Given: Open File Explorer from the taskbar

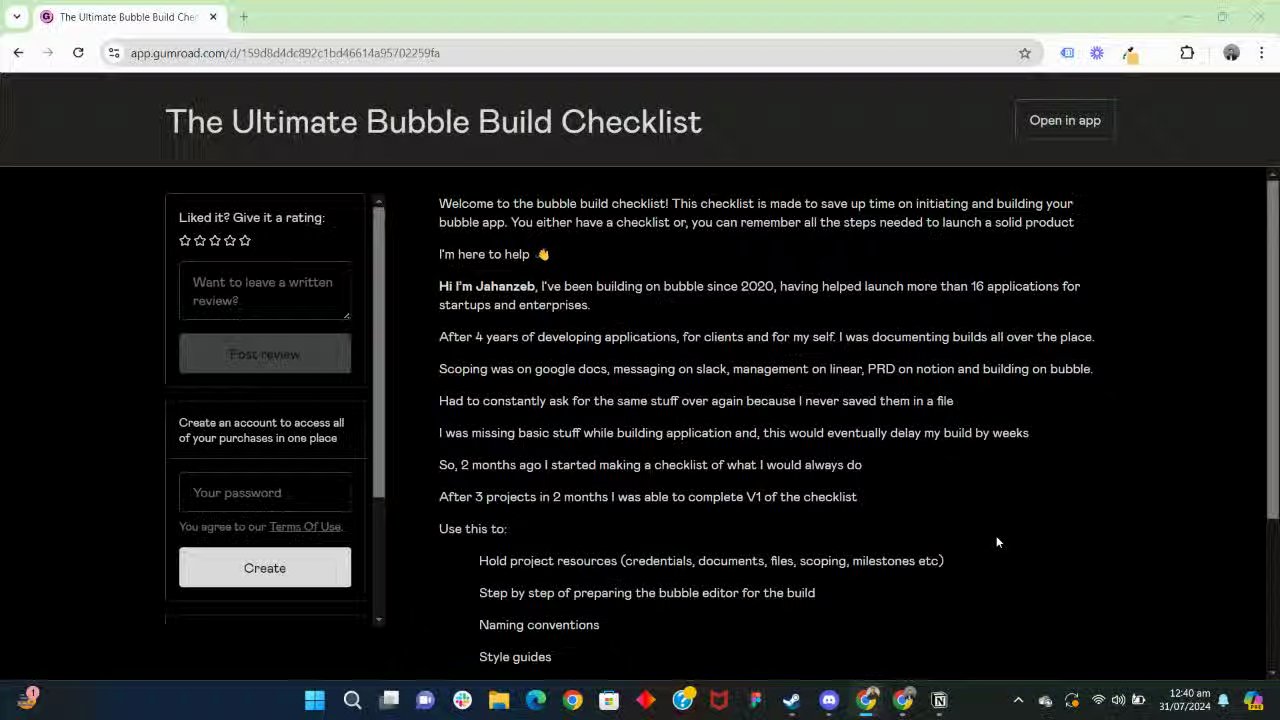Looking at the screenshot, I should click(x=499, y=700).
